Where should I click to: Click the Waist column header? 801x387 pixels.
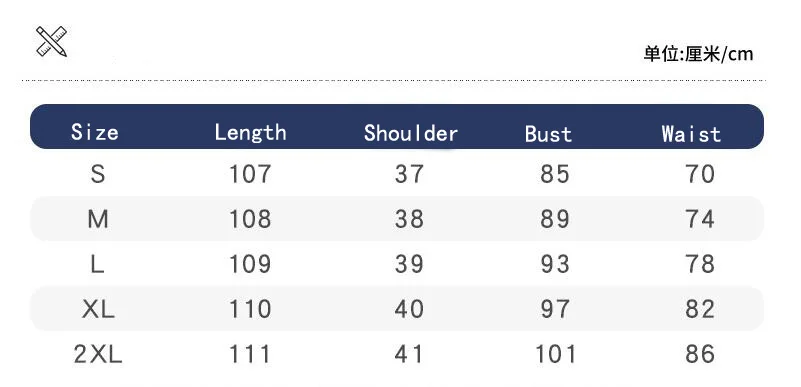tap(691, 134)
